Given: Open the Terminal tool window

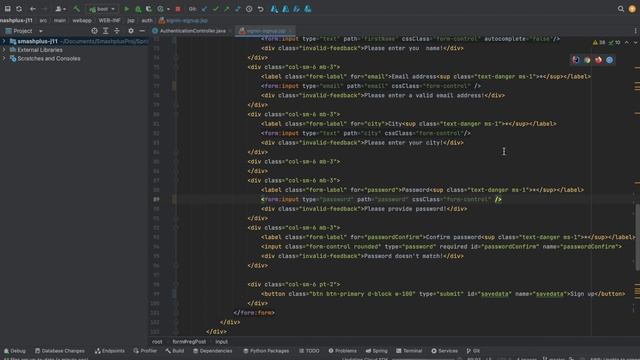Looking at the screenshot, I should [x=409, y=351].
